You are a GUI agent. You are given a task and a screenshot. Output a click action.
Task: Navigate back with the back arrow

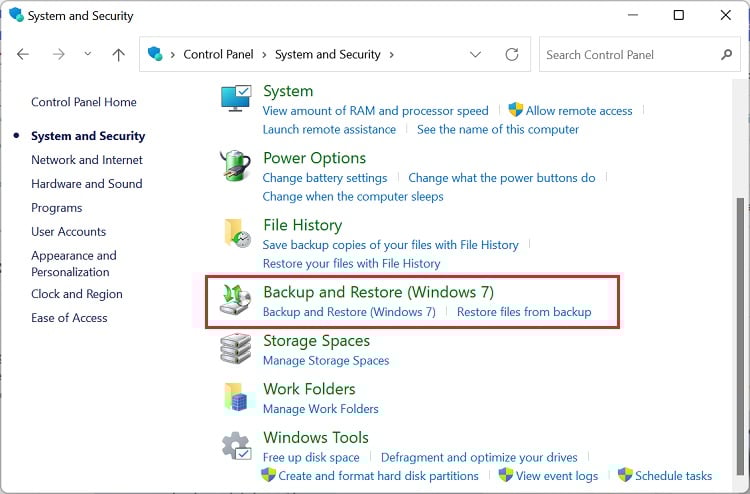[23, 55]
